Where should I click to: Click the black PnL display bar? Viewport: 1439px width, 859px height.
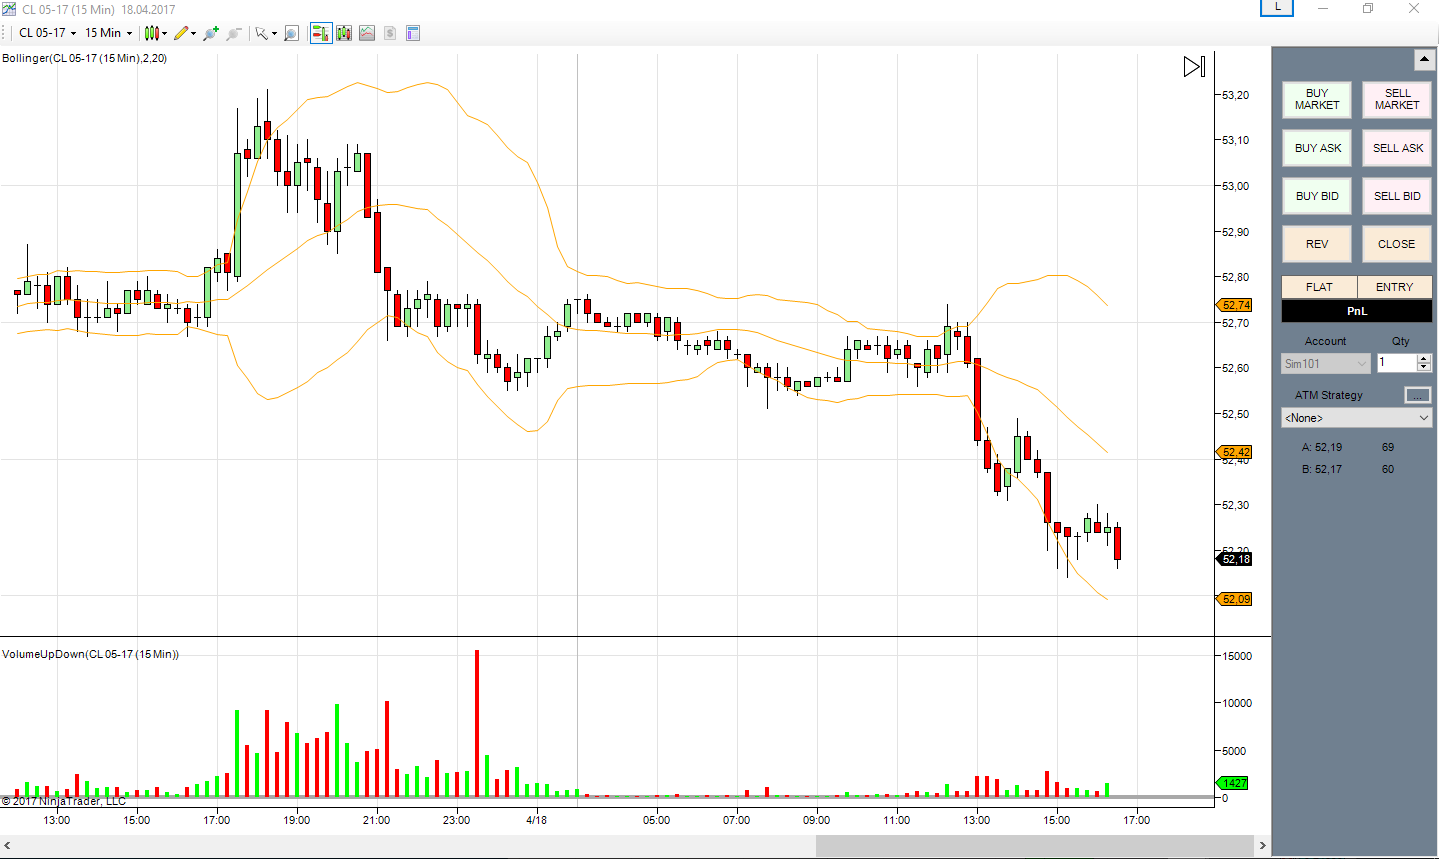click(x=1357, y=311)
